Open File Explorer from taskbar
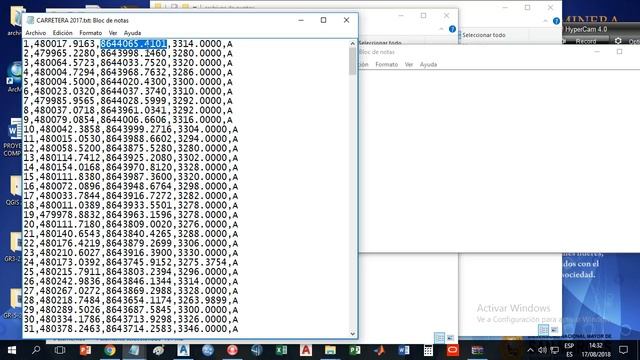 (330, 350)
